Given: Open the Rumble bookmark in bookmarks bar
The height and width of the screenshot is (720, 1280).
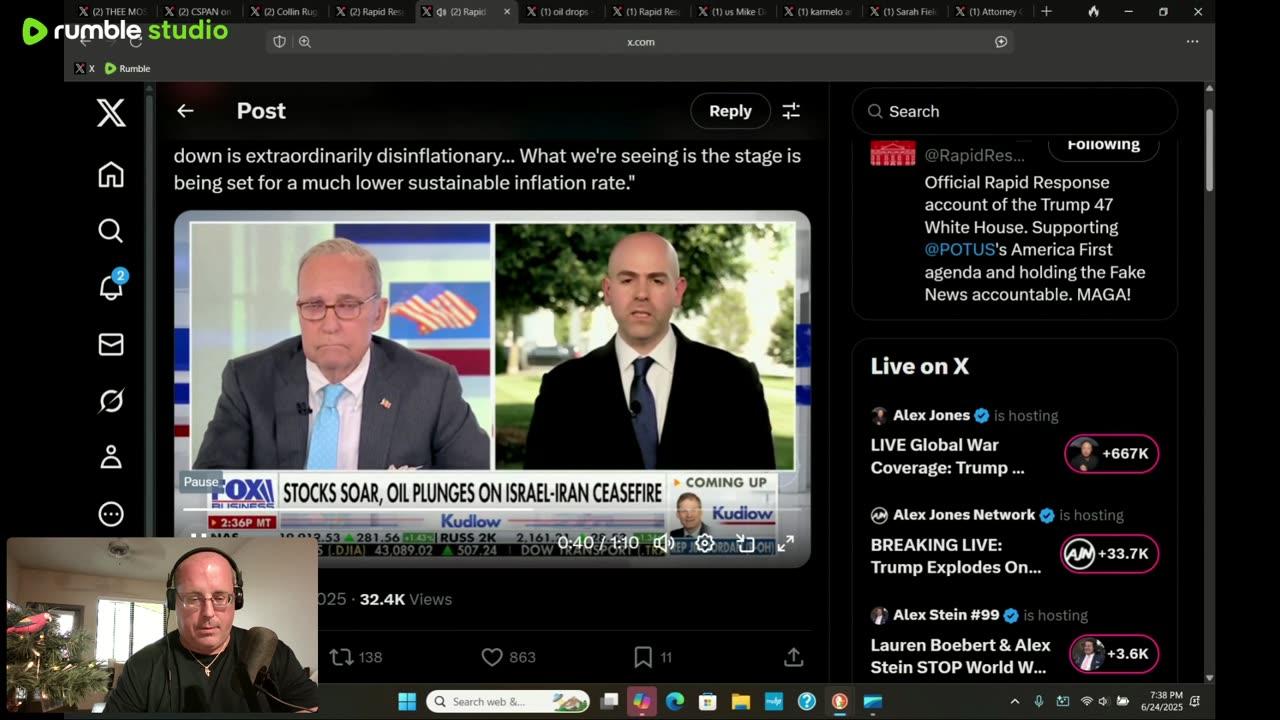Looking at the screenshot, I should [128, 68].
